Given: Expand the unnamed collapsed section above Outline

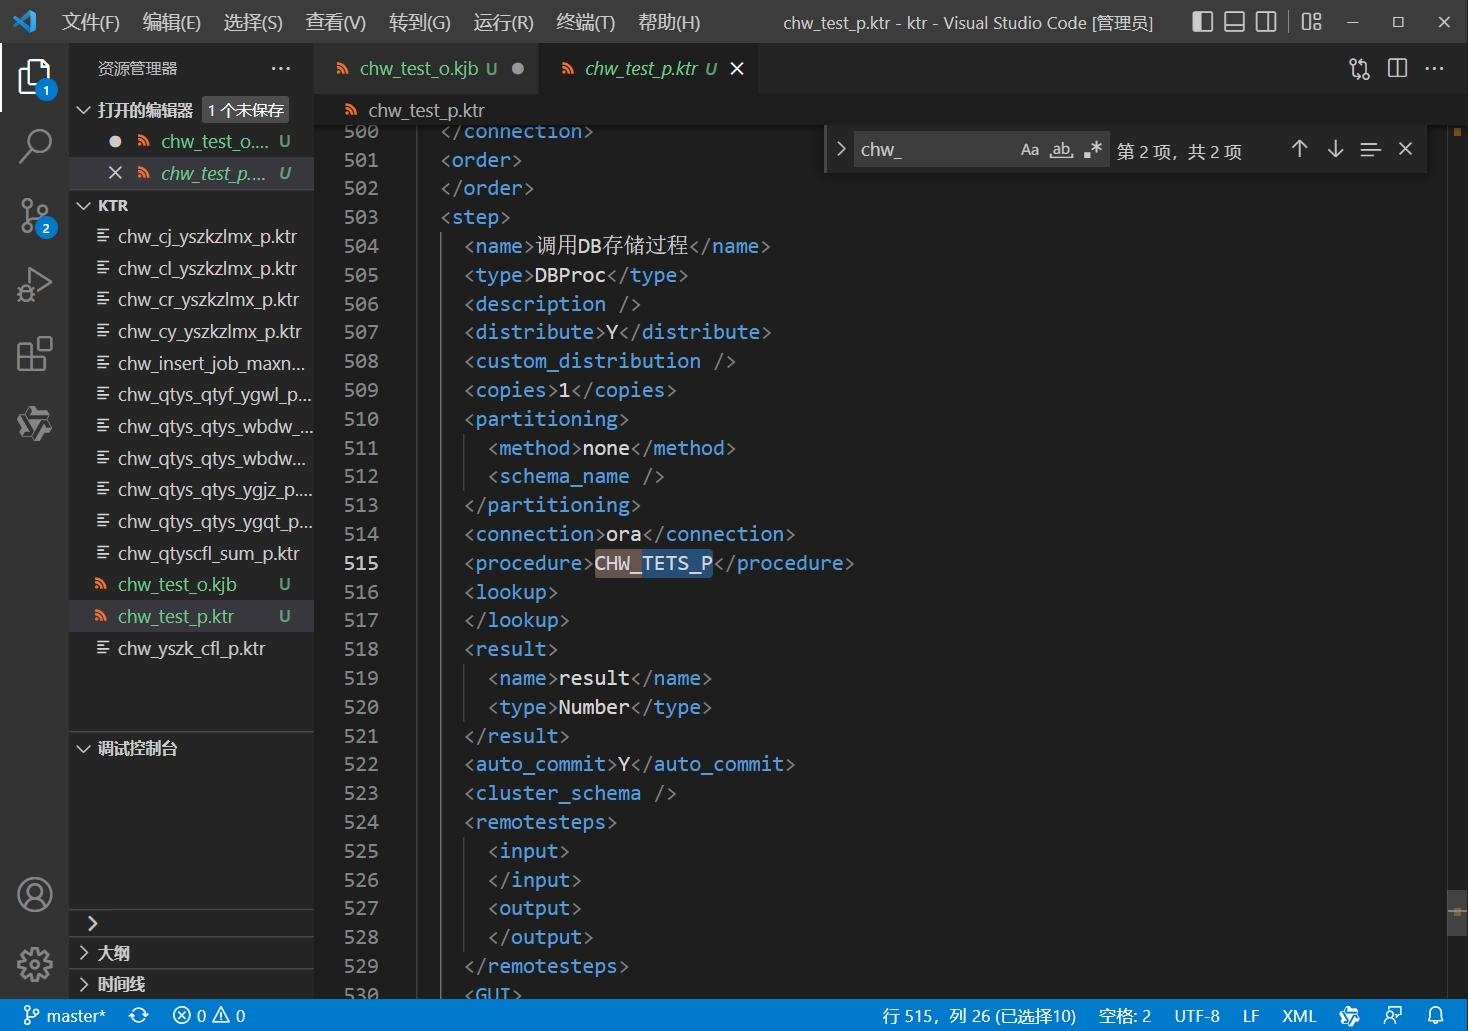Looking at the screenshot, I should [92, 923].
